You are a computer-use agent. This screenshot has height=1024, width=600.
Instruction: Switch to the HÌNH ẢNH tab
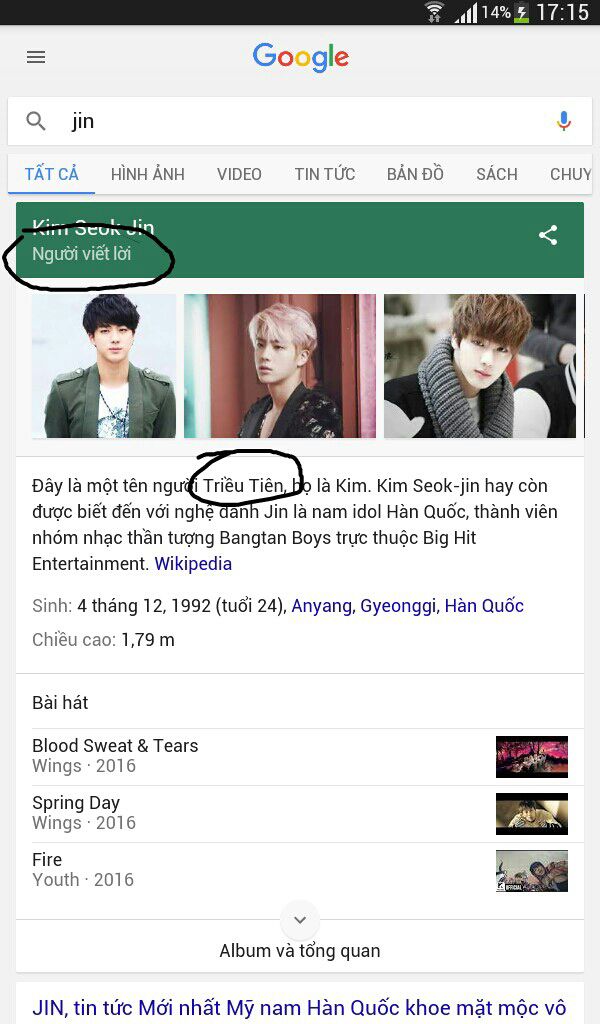pos(148,174)
